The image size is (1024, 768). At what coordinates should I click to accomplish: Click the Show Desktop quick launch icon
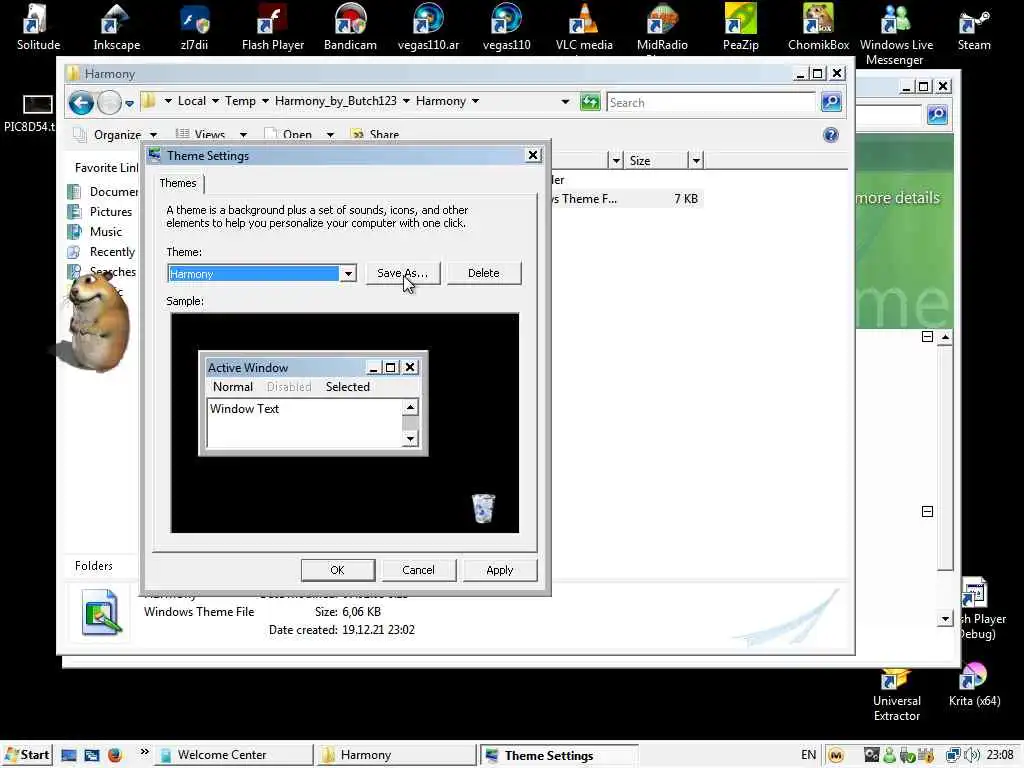pos(69,755)
